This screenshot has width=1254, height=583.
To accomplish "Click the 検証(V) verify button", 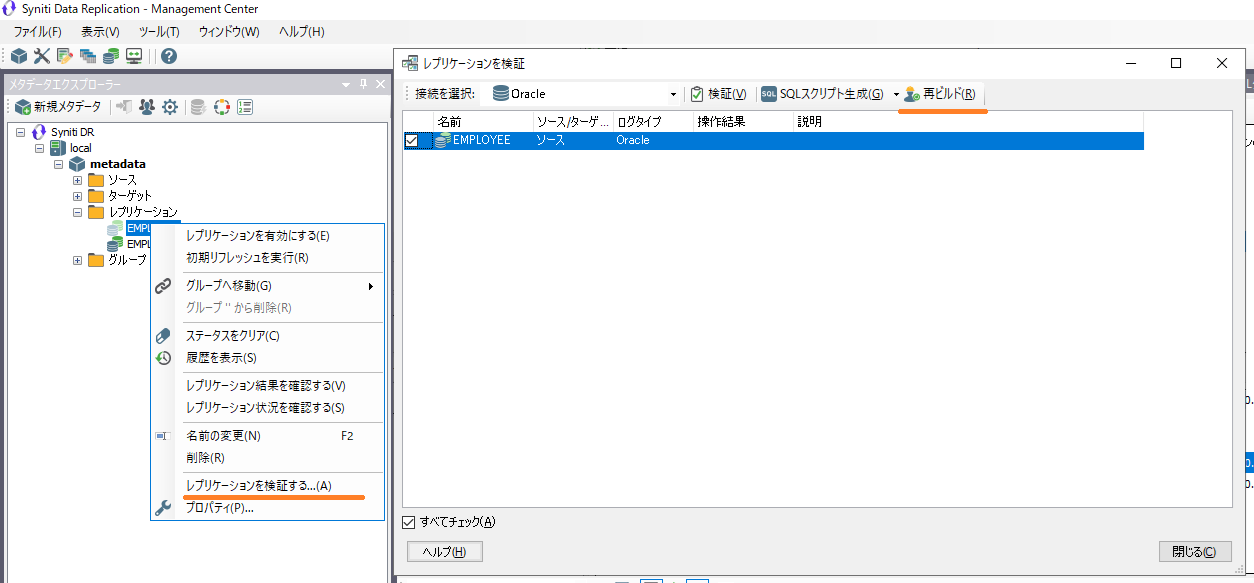I will [x=719, y=94].
